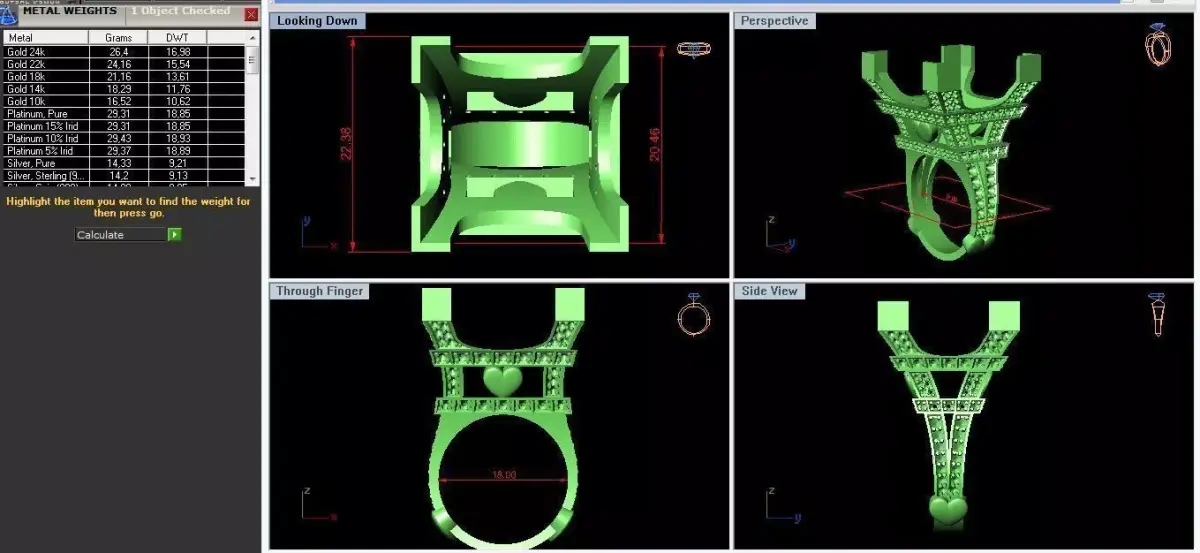Screen dimensions: 1200x553
Task: Select the Gold 10k row
Action: click(124, 101)
